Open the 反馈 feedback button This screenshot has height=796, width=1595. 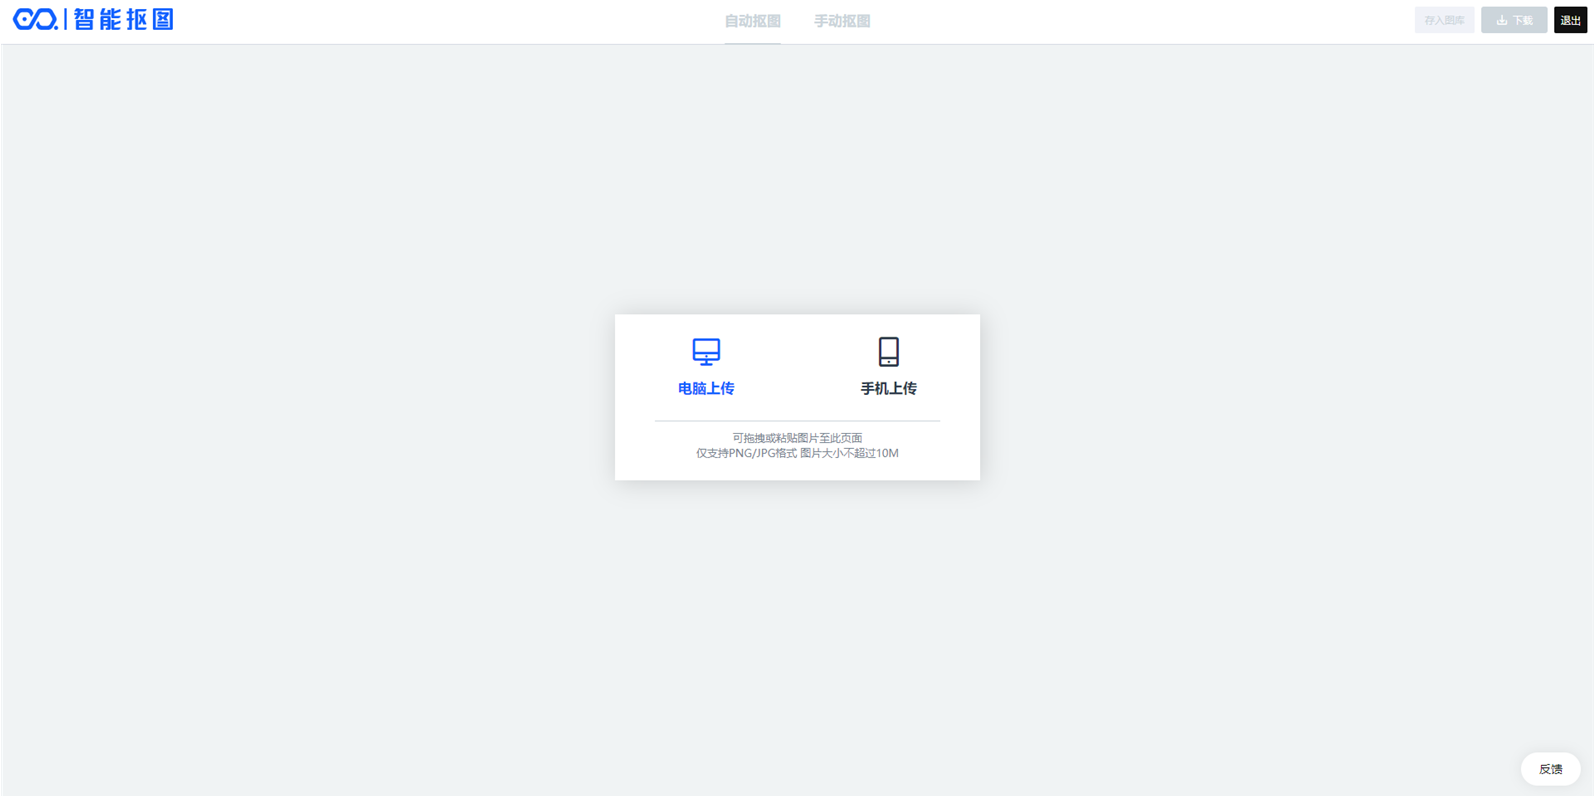pos(1550,769)
